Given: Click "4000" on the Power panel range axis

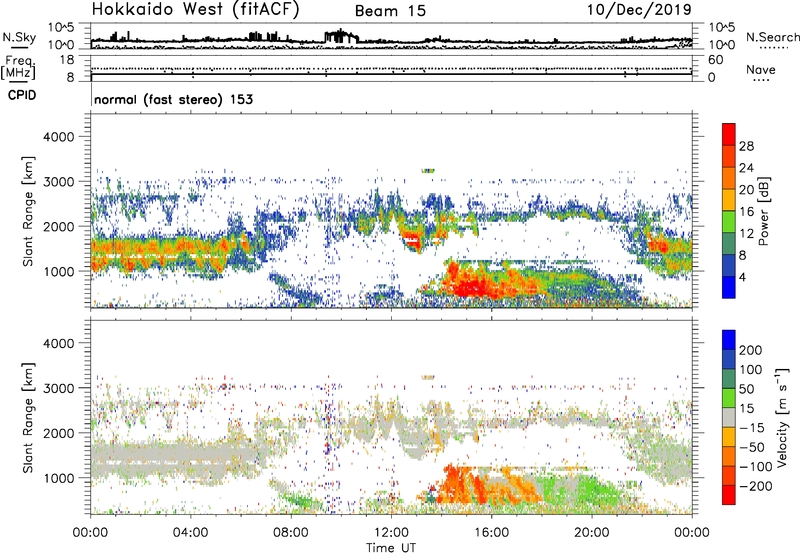Looking at the screenshot, I should [58, 137].
